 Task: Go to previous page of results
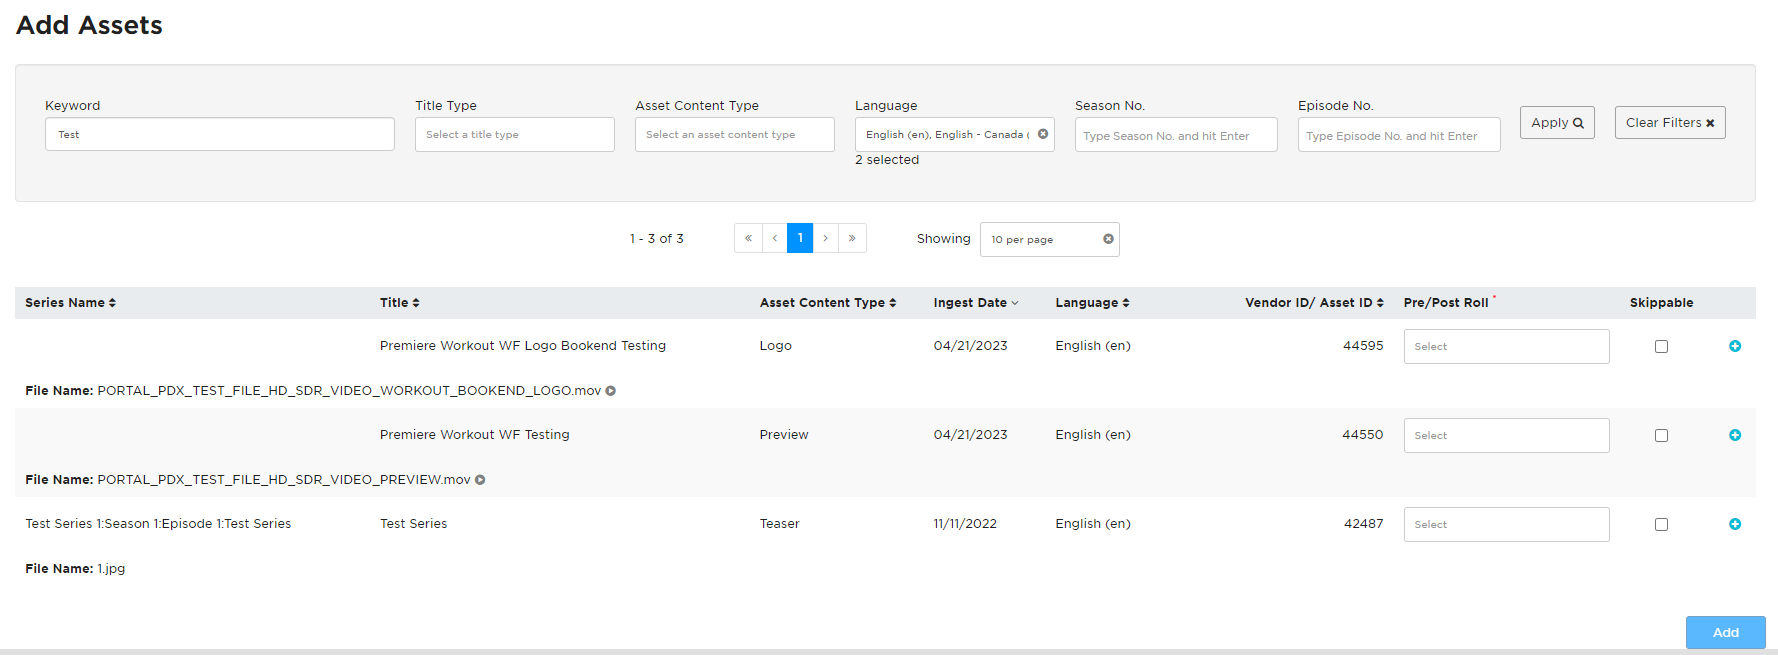[x=774, y=238]
